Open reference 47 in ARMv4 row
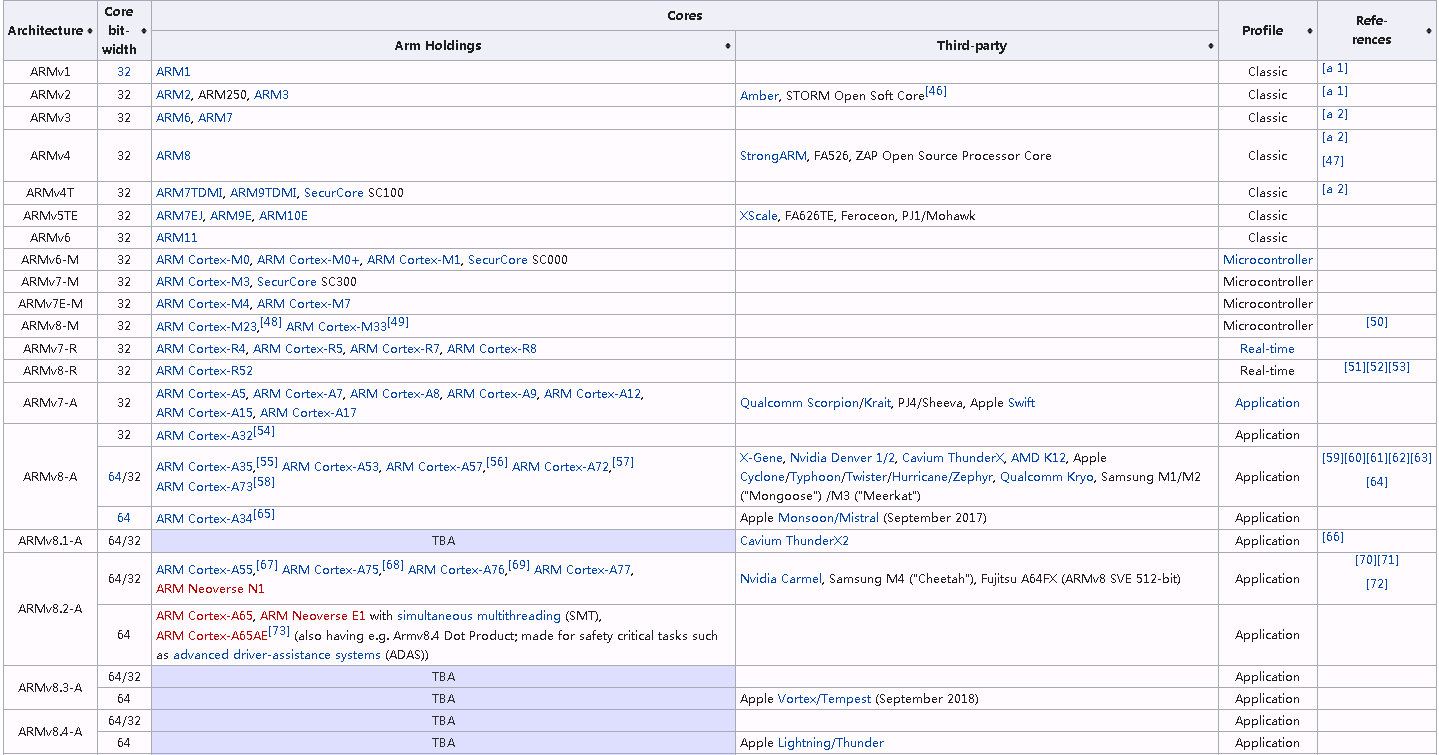Screen dimensions: 1439x755 tap(1333, 161)
